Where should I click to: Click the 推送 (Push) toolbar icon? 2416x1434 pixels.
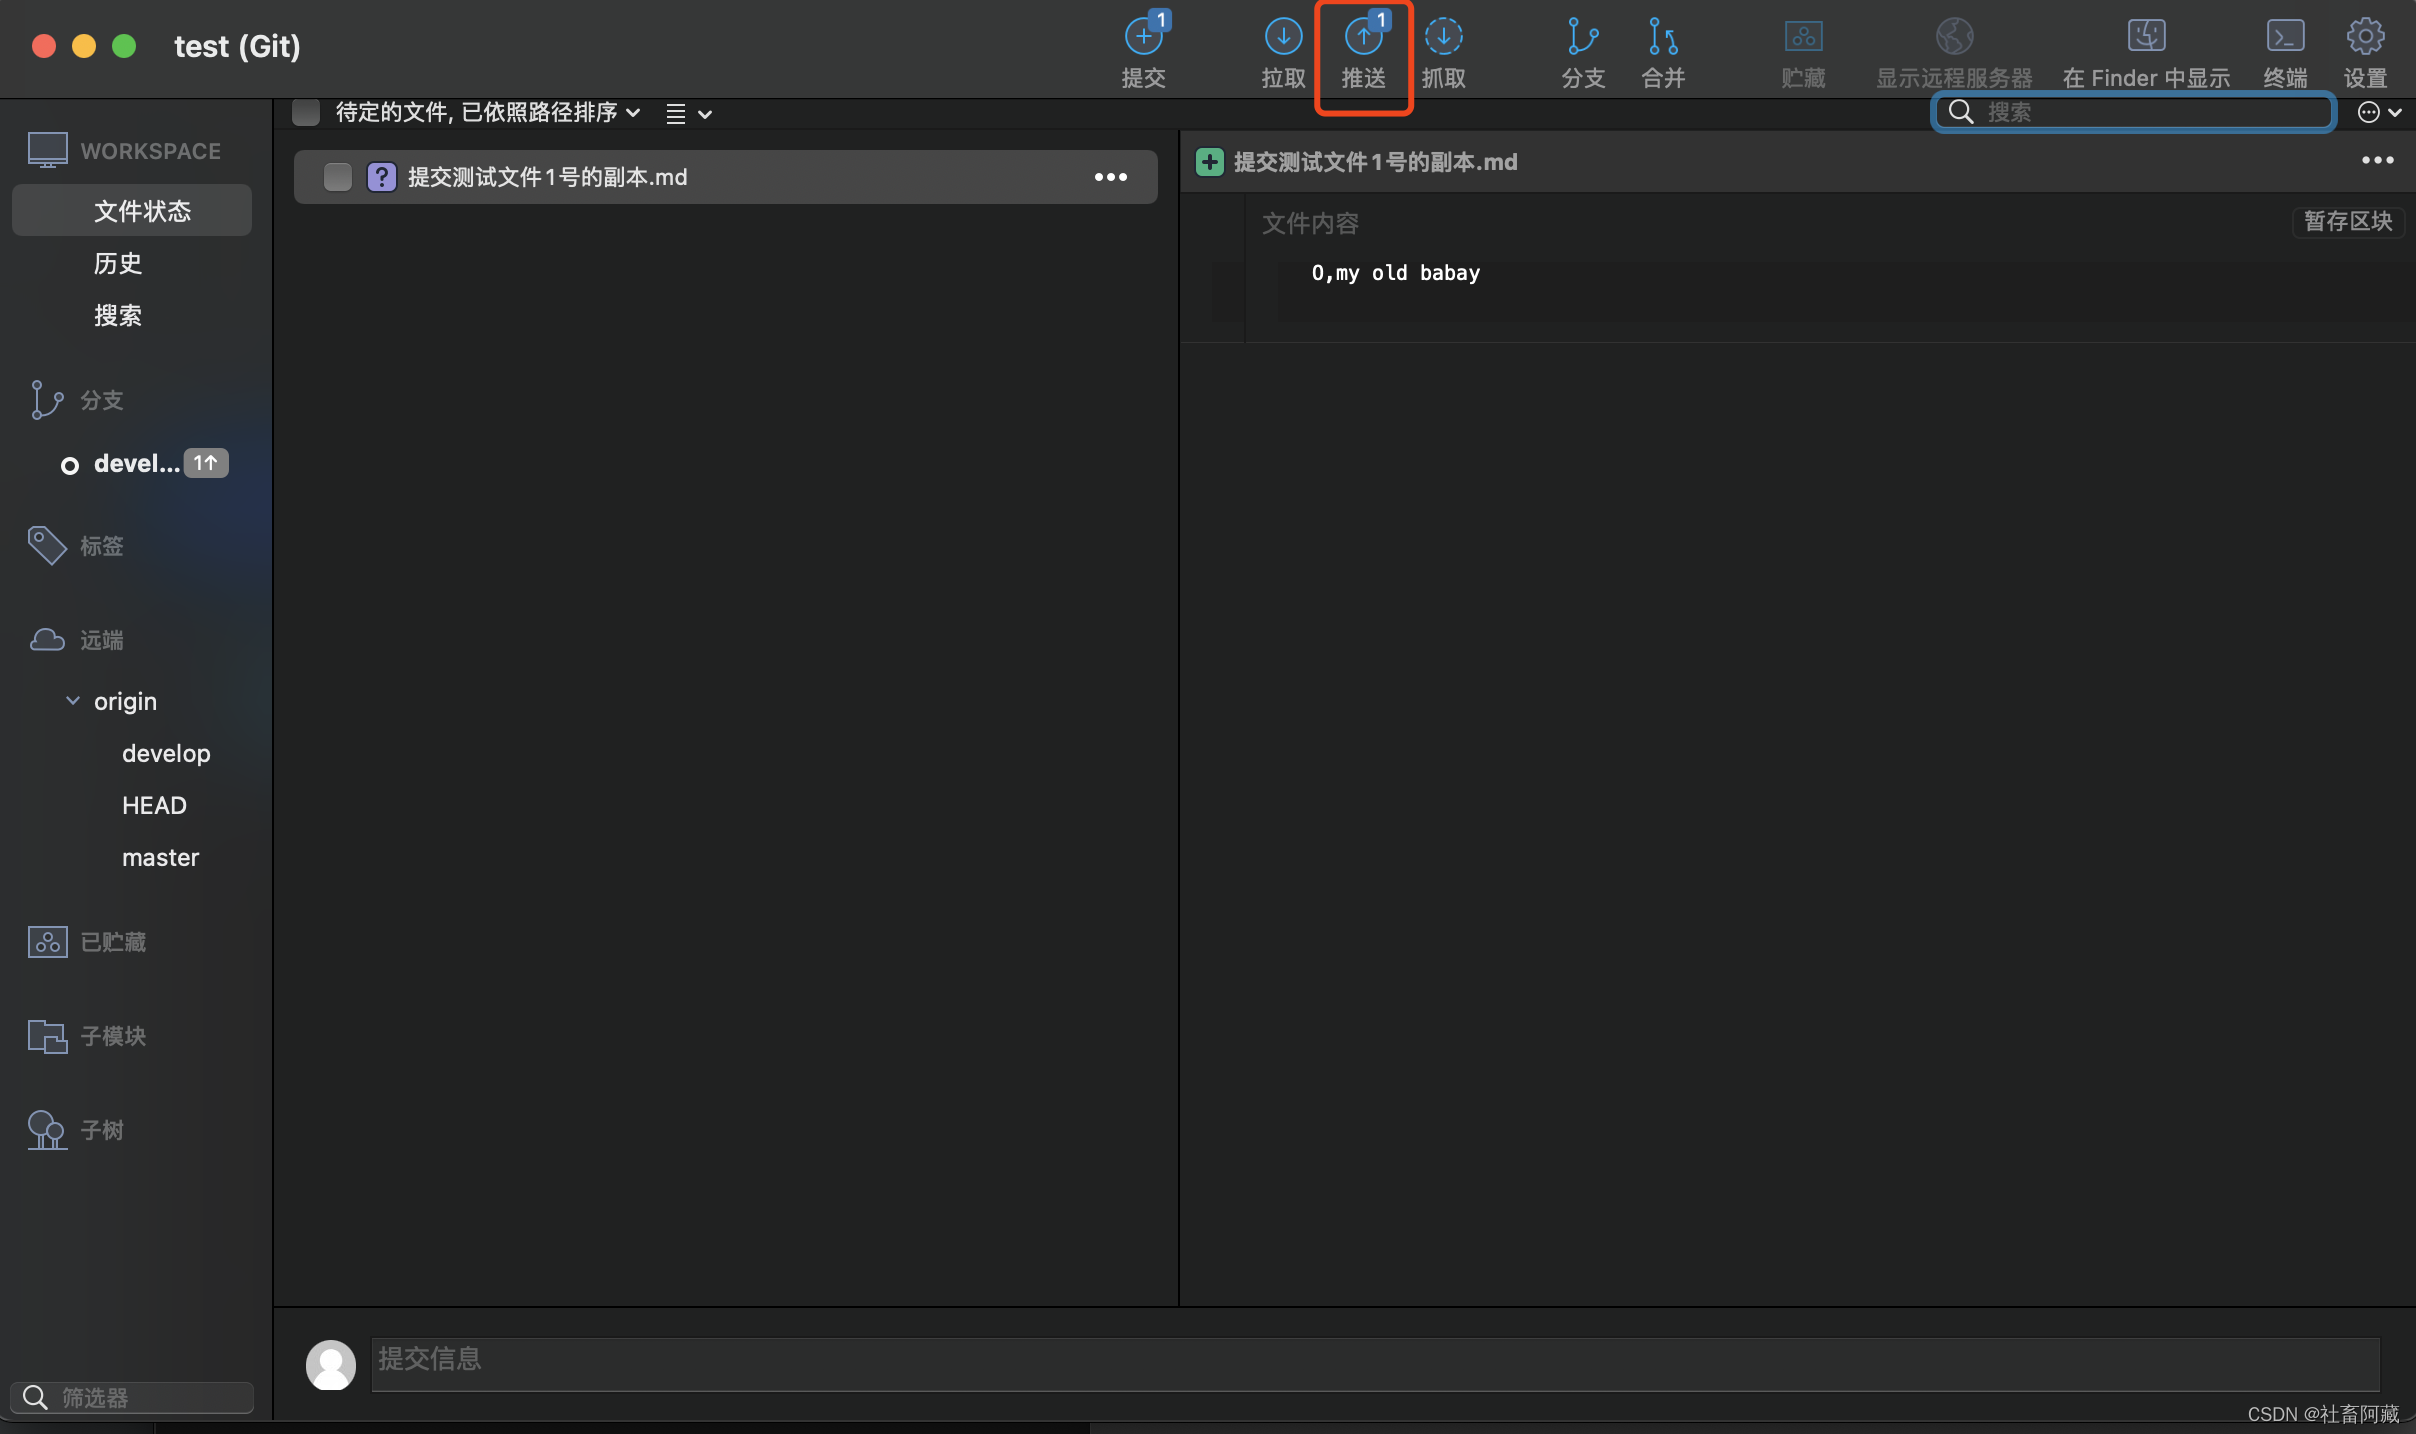click(1363, 38)
